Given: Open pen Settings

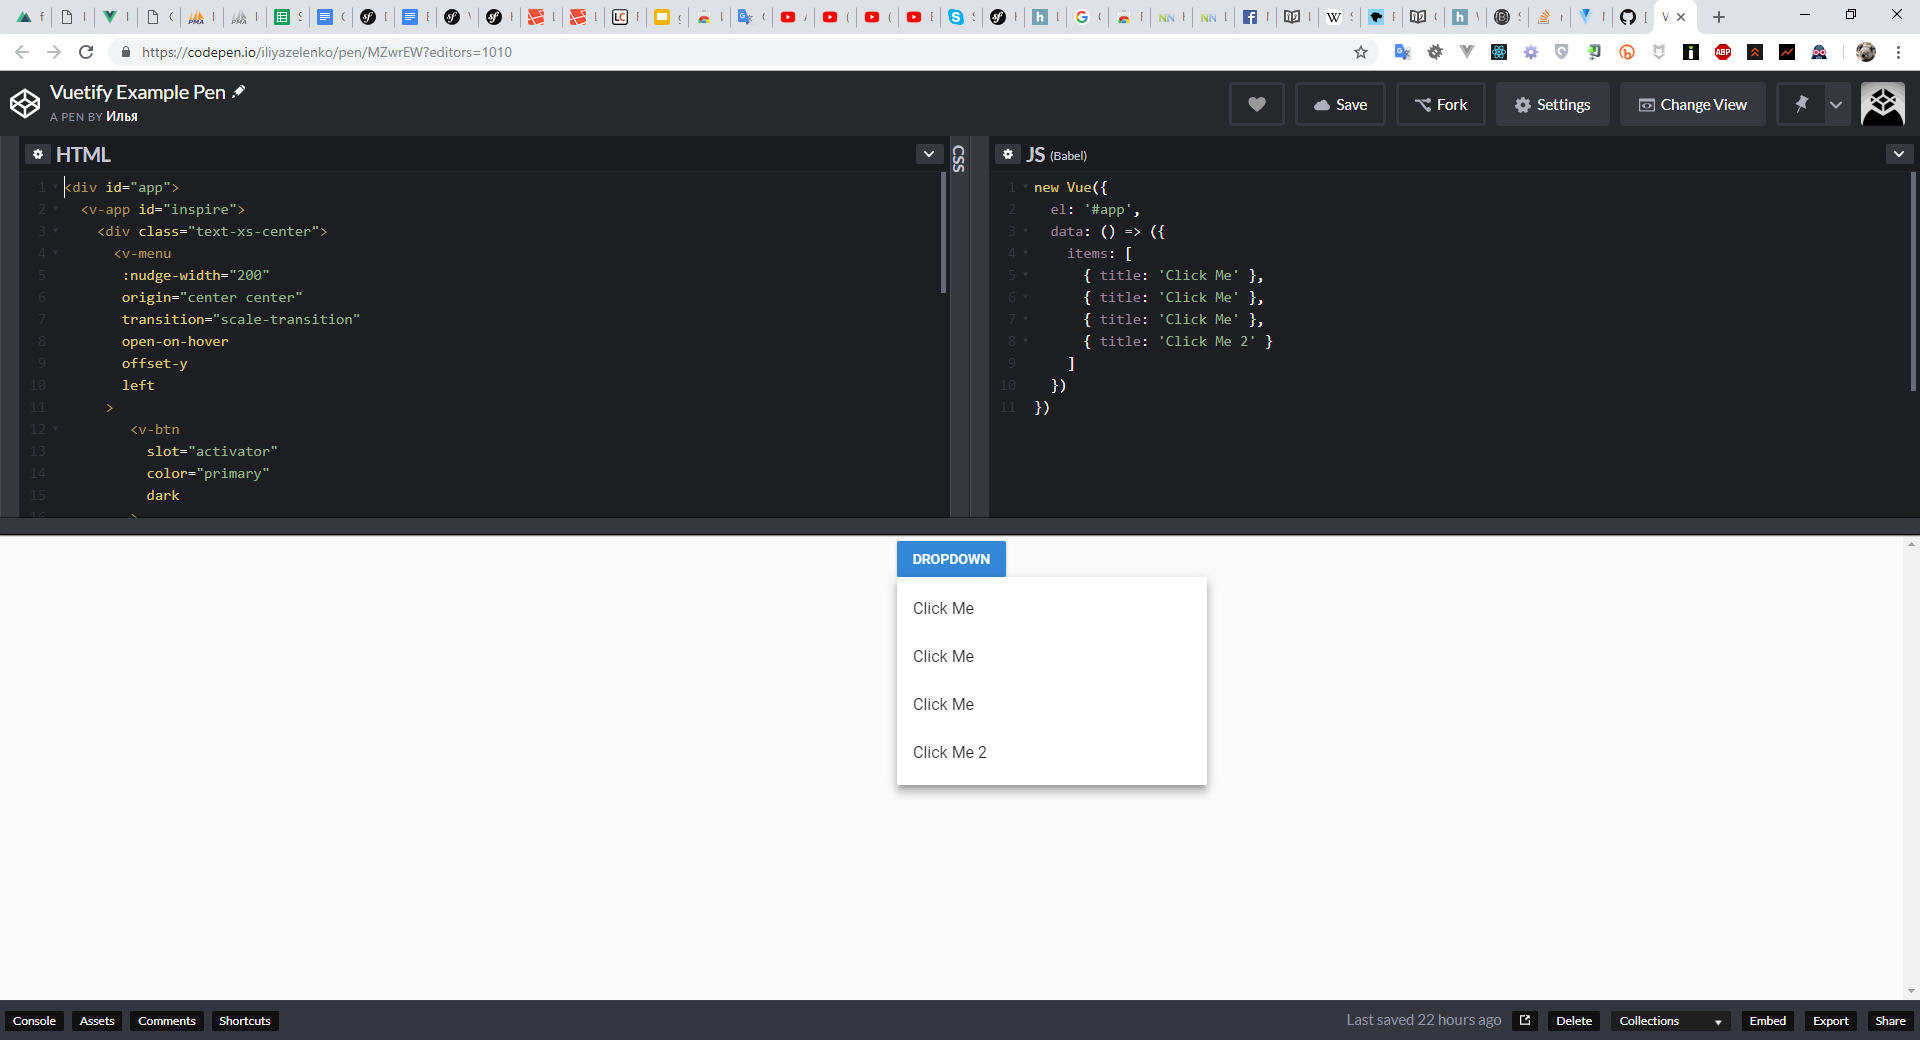Looking at the screenshot, I should pos(1552,104).
